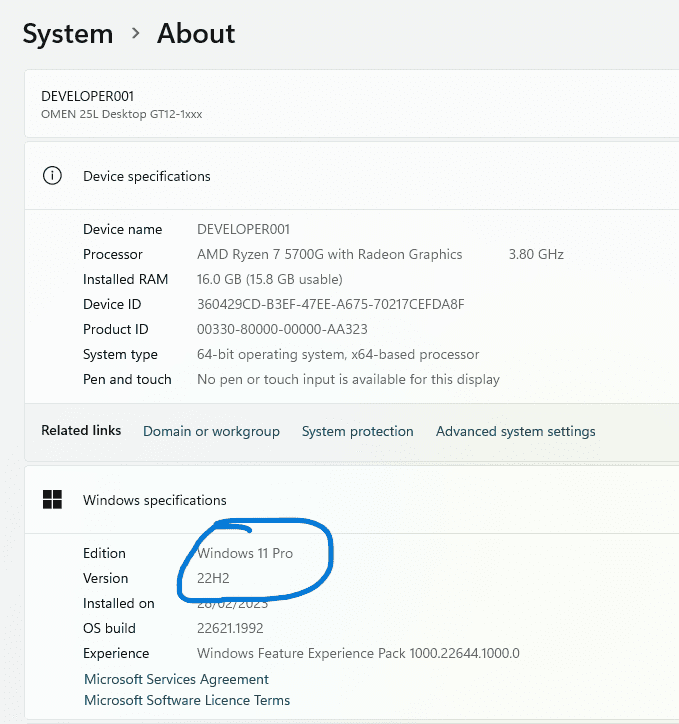Click the Edition label
The width and height of the screenshot is (679, 724).
coord(104,553)
